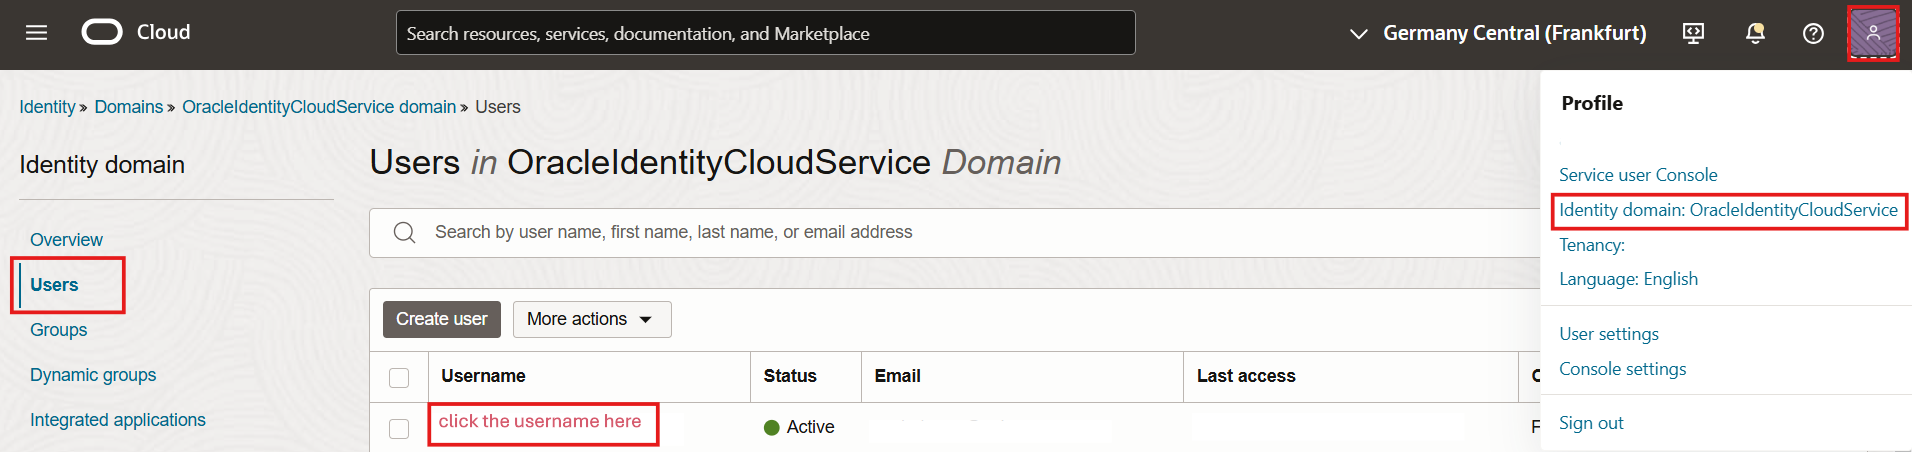This screenshot has width=1912, height=452.
Task: Select Dynamic groups in the sidebar
Action: (93, 375)
